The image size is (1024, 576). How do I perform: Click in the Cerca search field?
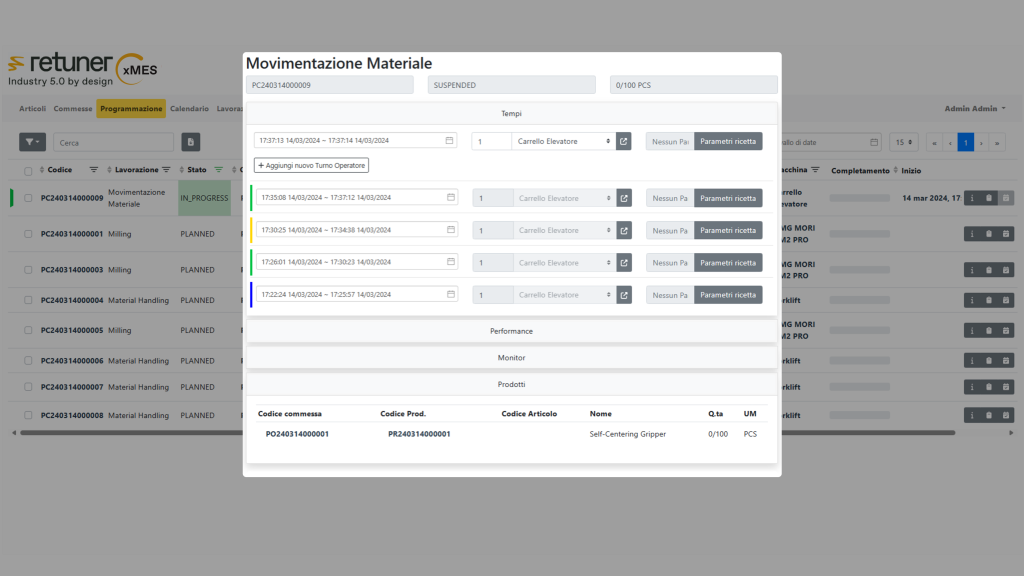(x=114, y=142)
